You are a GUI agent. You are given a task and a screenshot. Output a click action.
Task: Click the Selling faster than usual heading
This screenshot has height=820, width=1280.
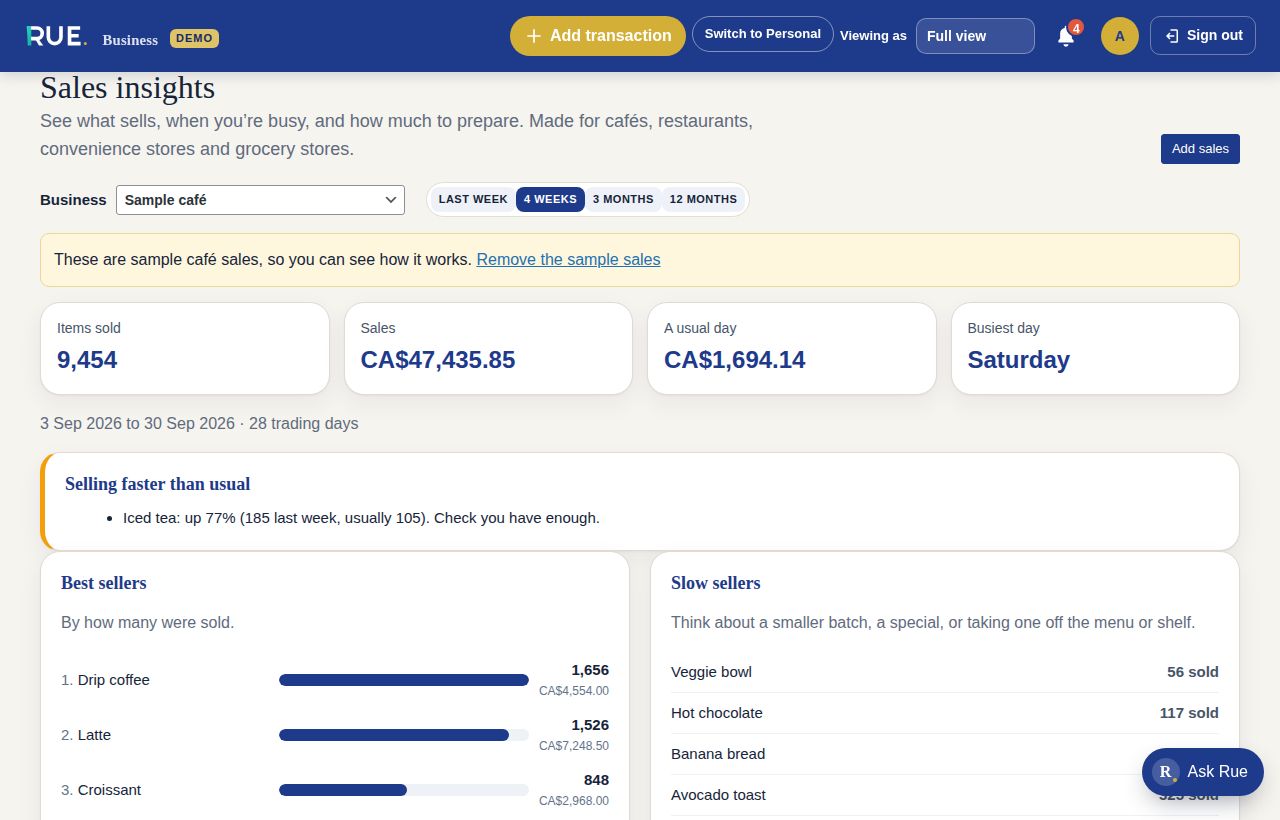[158, 484]
